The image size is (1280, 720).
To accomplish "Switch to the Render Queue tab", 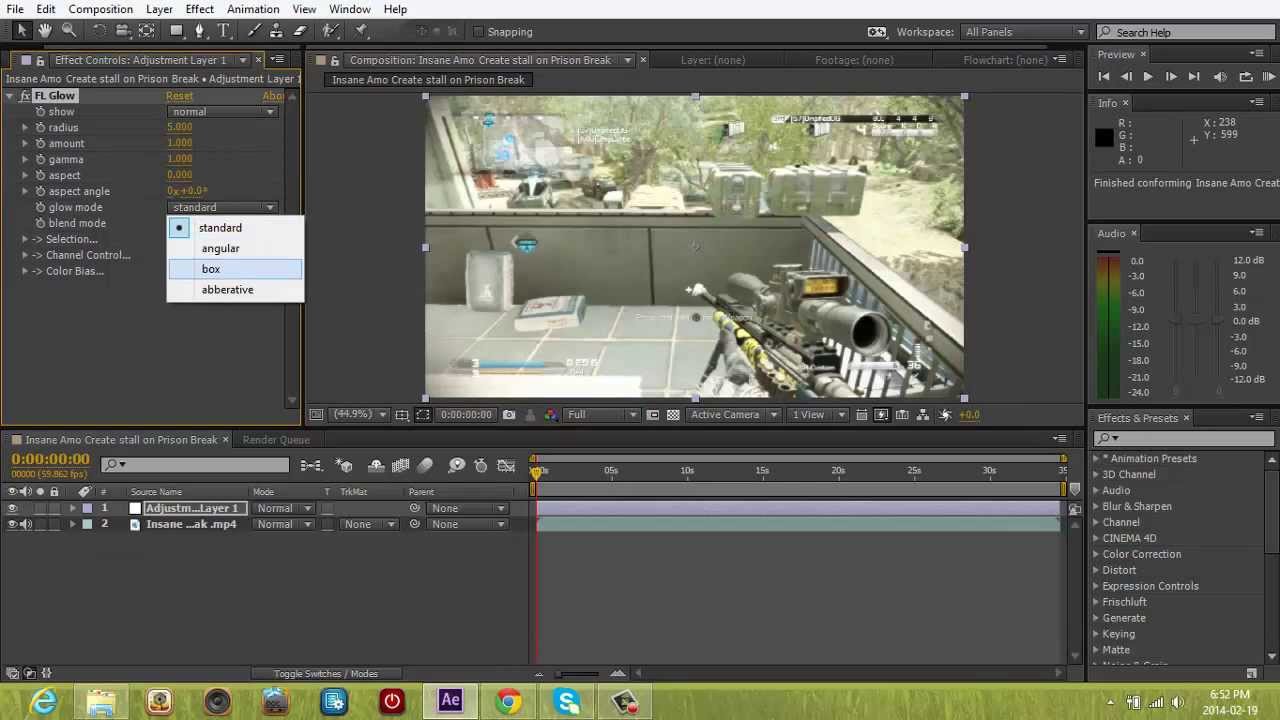I will (276, 440).
